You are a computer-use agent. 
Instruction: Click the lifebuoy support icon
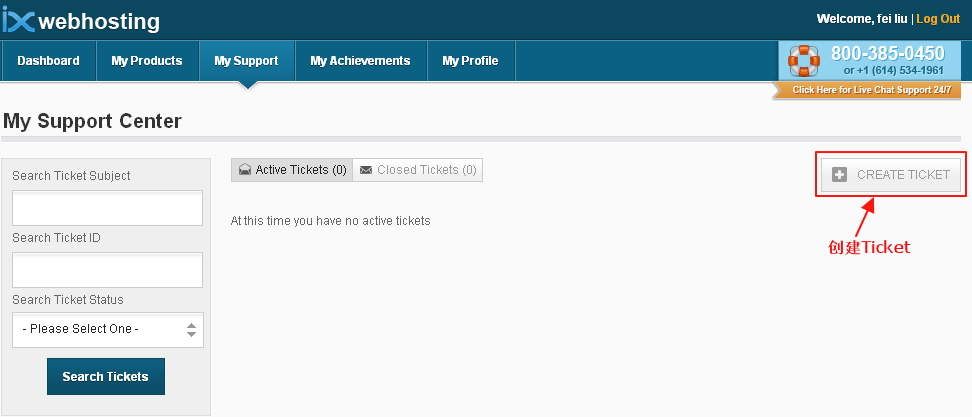[804, 60]
